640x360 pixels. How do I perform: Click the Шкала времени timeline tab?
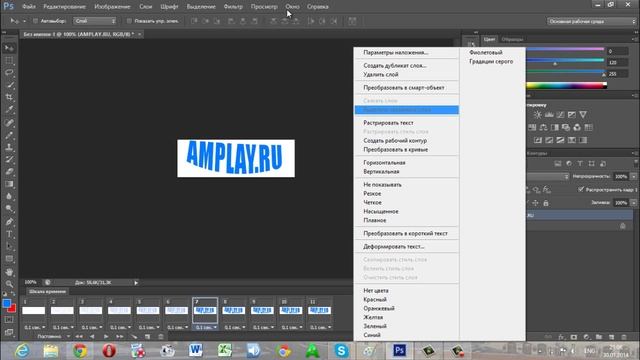[x=47, y=292]
